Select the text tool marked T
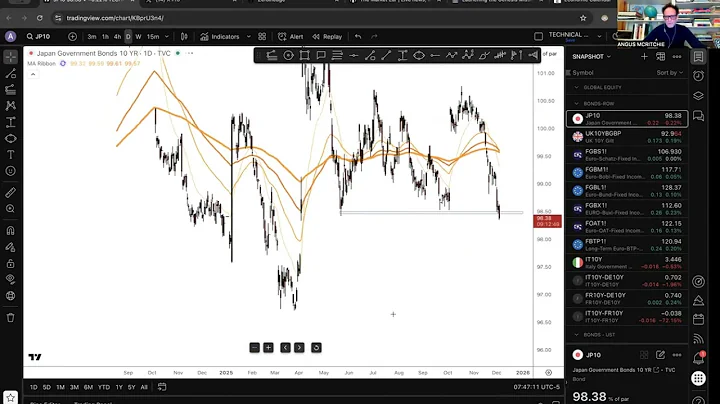The image size is (720, 404). coord(11,155)
